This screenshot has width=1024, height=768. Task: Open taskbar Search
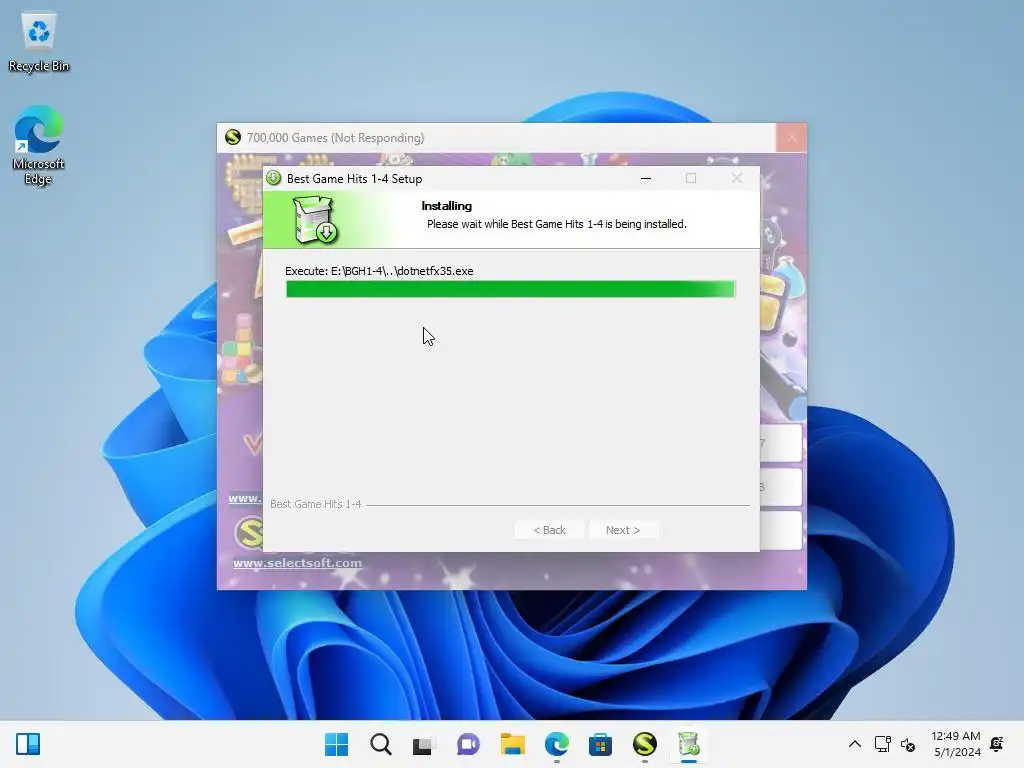(381, 744)
